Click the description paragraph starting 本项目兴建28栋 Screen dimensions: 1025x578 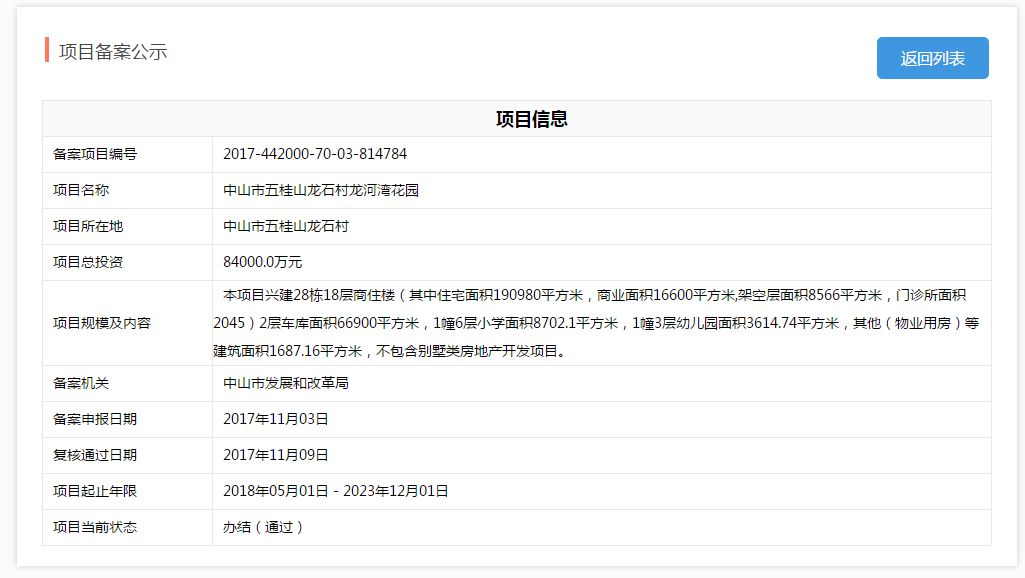tap(596, 323)
